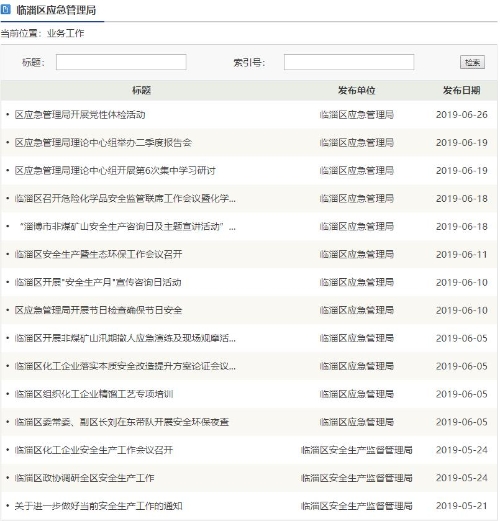This screenshot has width=500, height=521.
Task: Open article 区应急管理局开展党性体检活动
Action: pos(80,115)
